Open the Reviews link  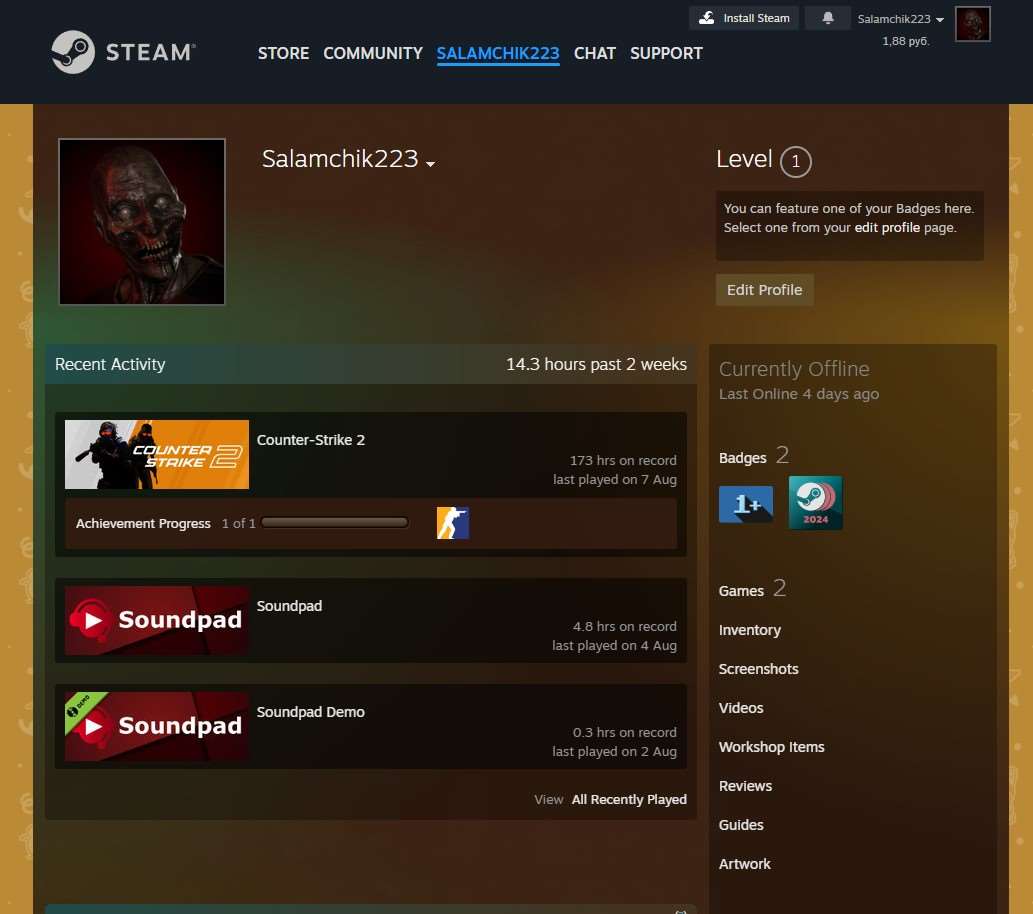tap(745, 785)
